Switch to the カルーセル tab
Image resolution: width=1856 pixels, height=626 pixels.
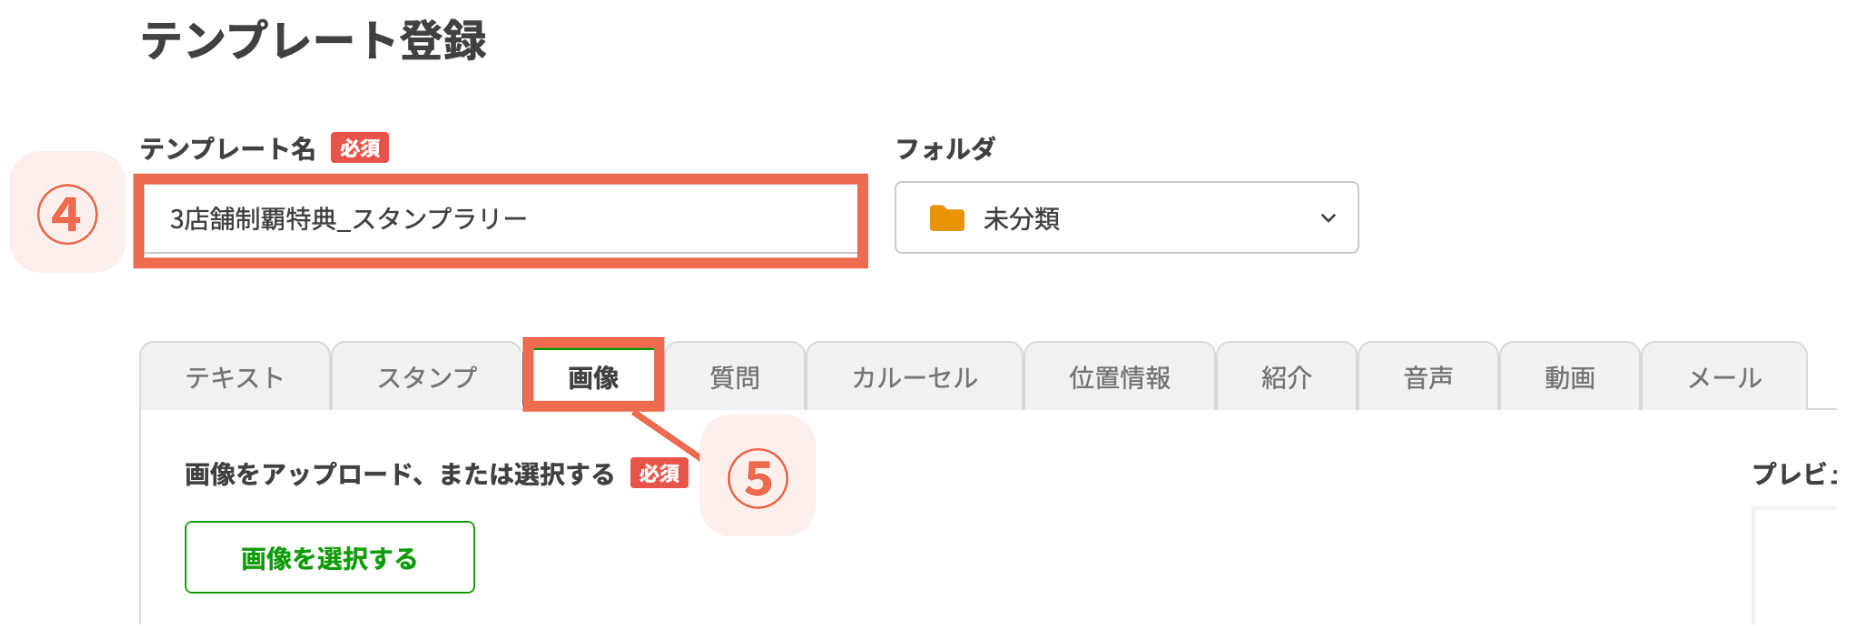coord(914,377)
